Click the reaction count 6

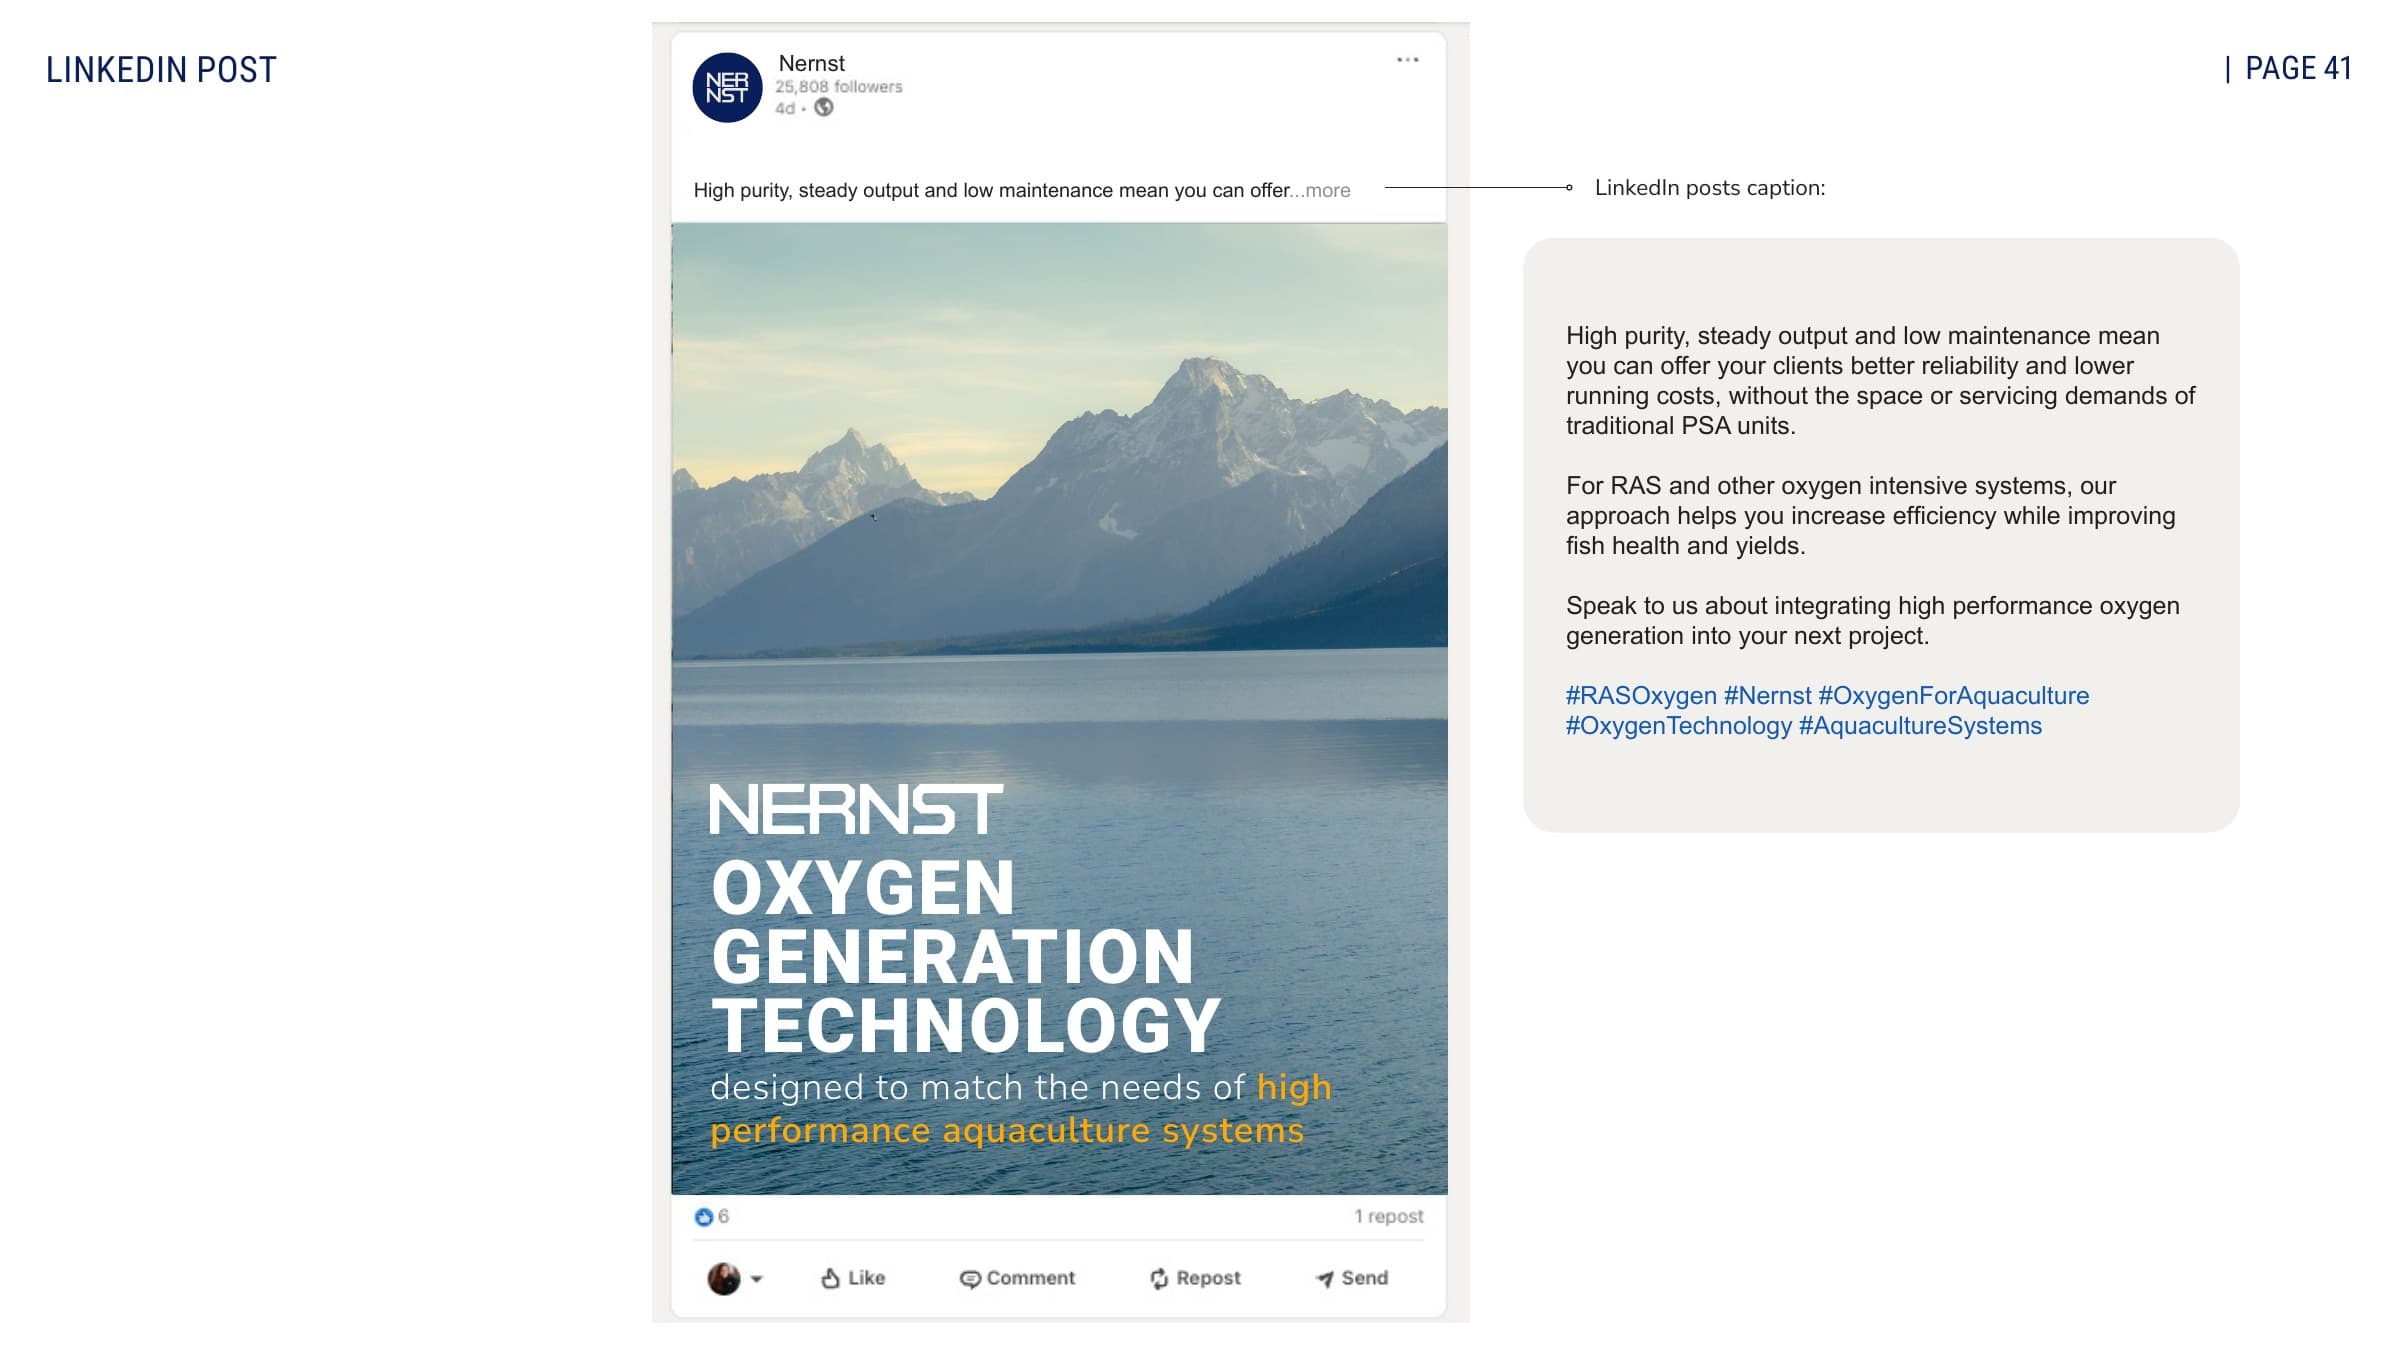[x=723, y=1216]
